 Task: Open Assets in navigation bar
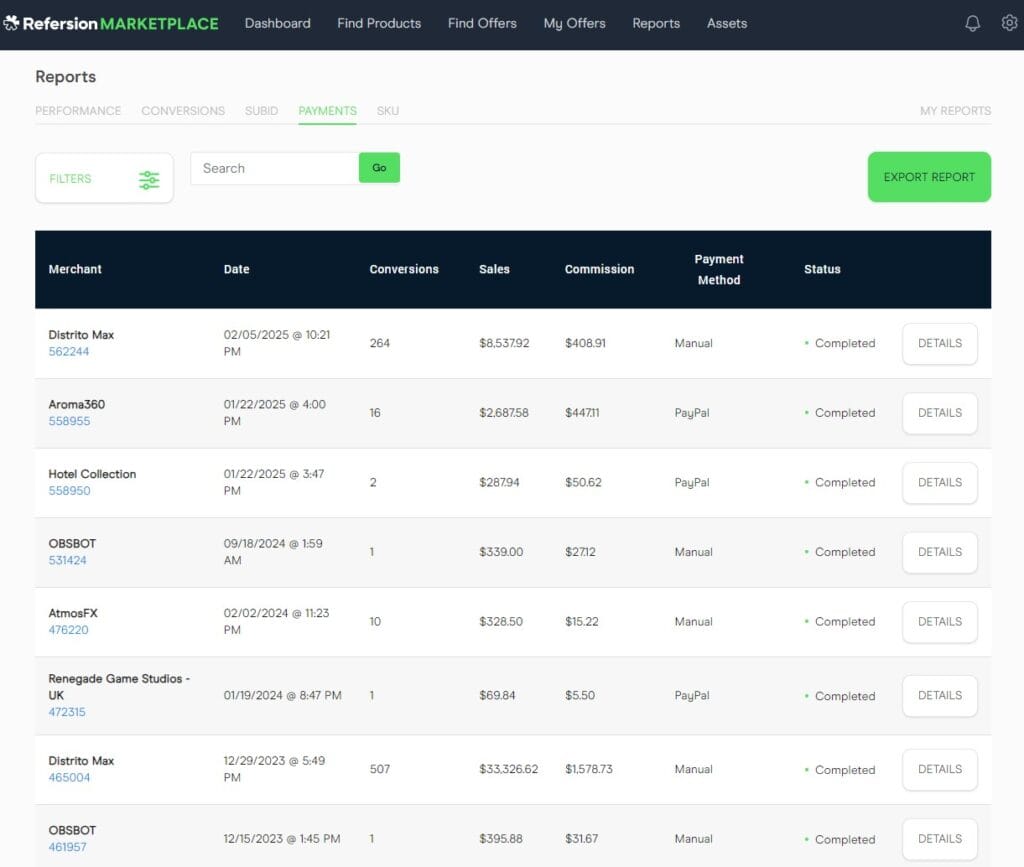[727, 24]
